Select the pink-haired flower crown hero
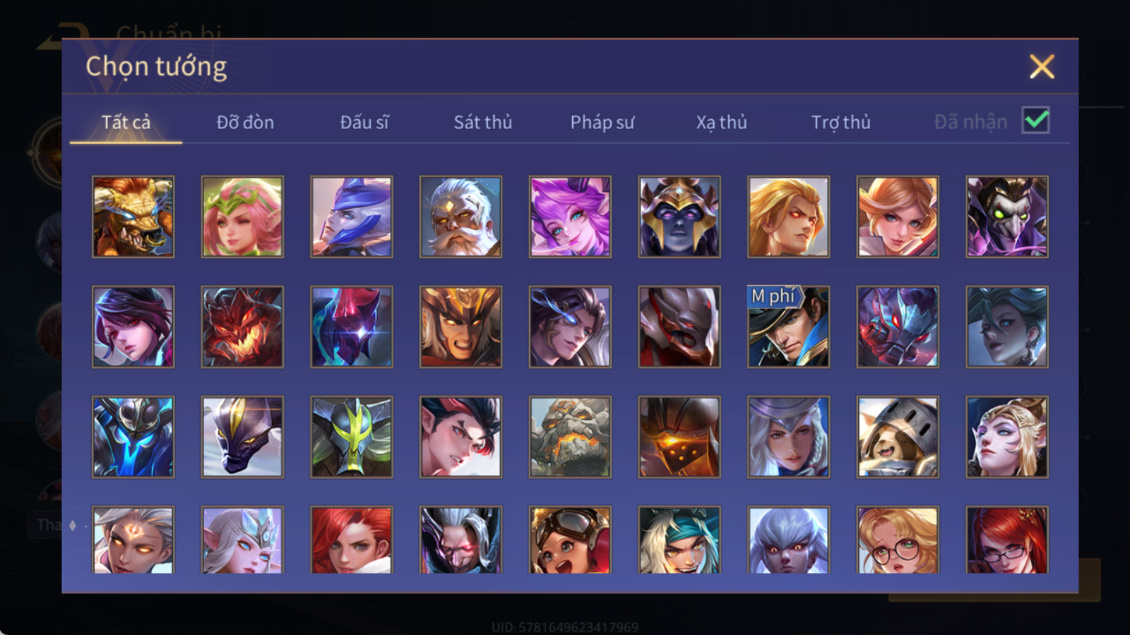This screenshot has height=635, width=1130. pos(242,217)
